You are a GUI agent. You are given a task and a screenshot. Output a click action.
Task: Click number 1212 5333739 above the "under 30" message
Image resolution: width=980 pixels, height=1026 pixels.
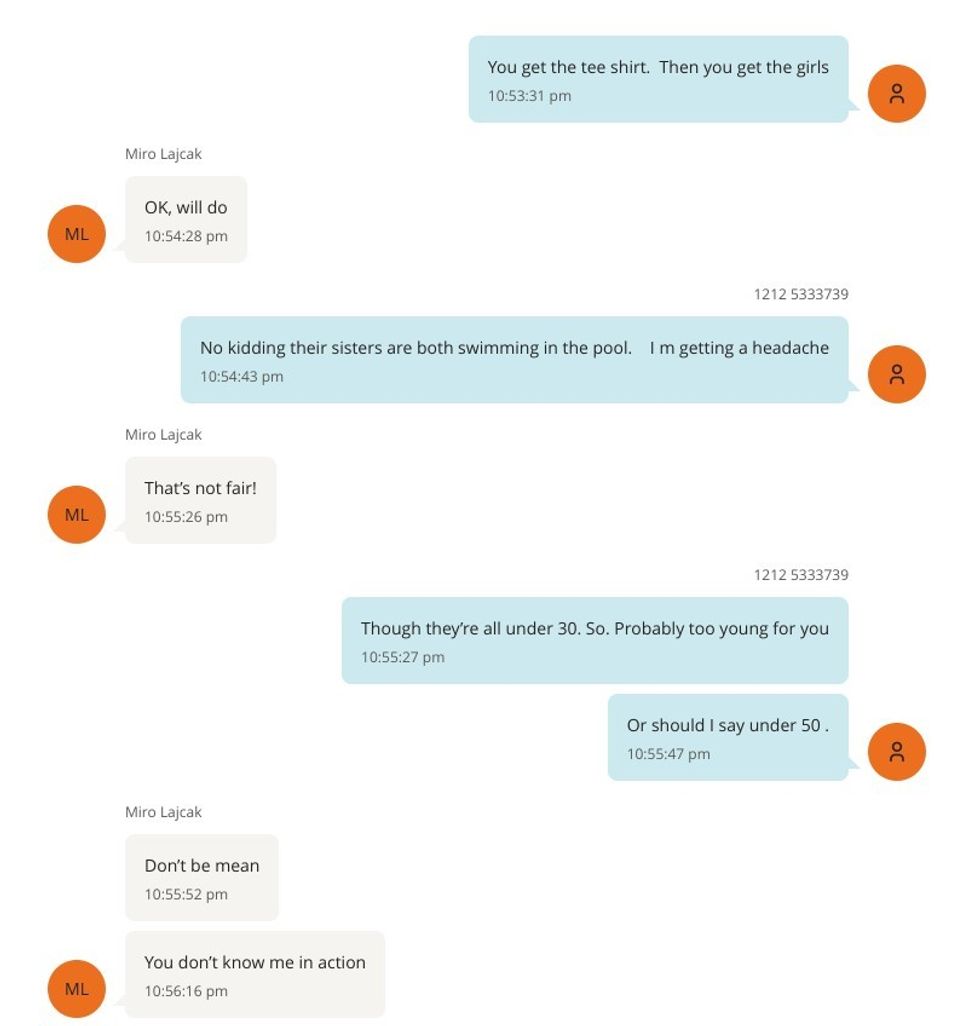pos(800,575)
